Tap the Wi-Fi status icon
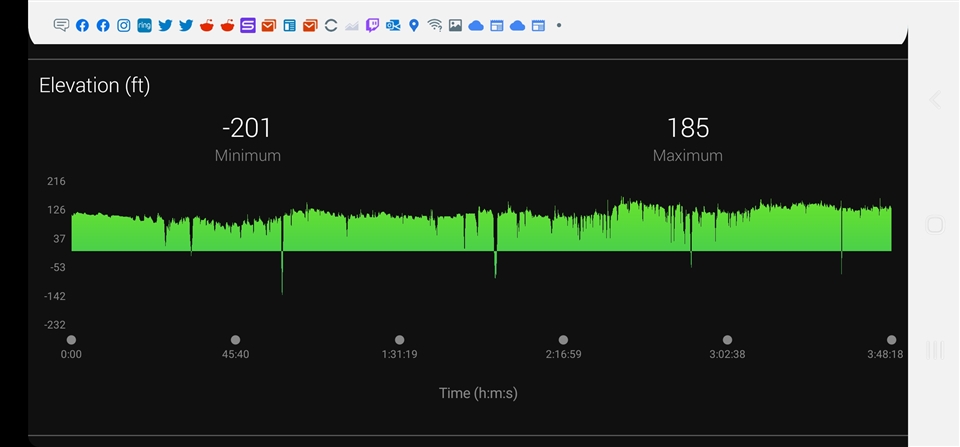 point(434,25)
